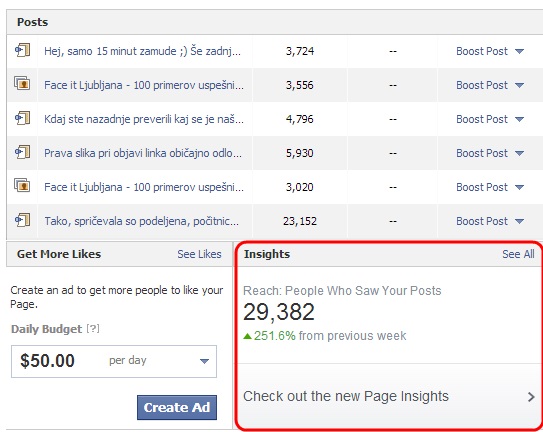Expand Boost Post arrow for 5,930 reach post

pos(519,153)
